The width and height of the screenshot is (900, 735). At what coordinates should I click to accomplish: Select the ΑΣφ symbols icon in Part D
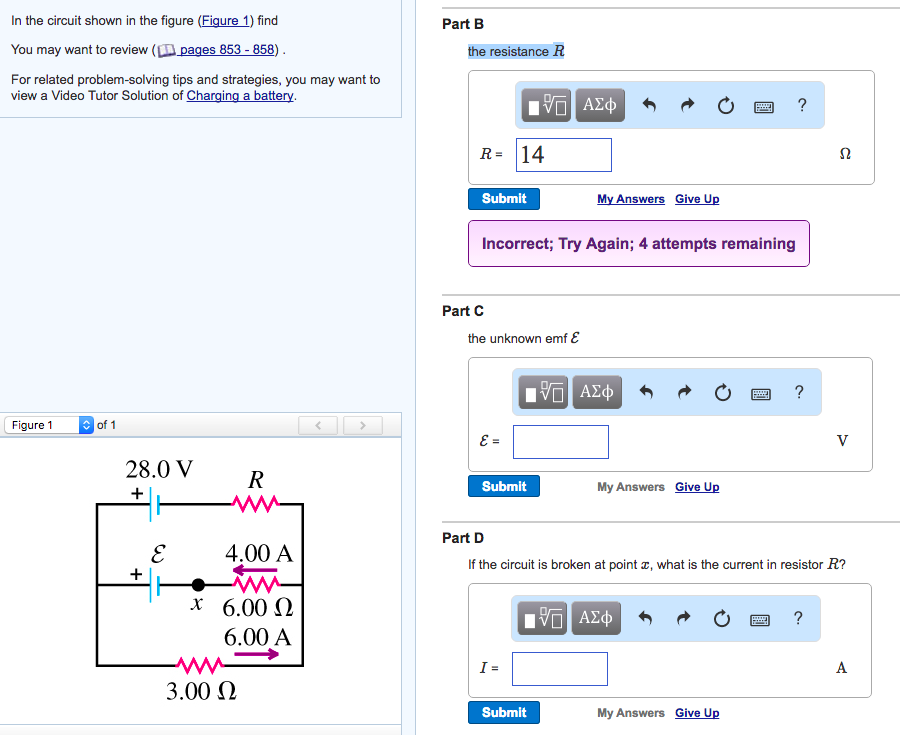[x=595, y=618]
